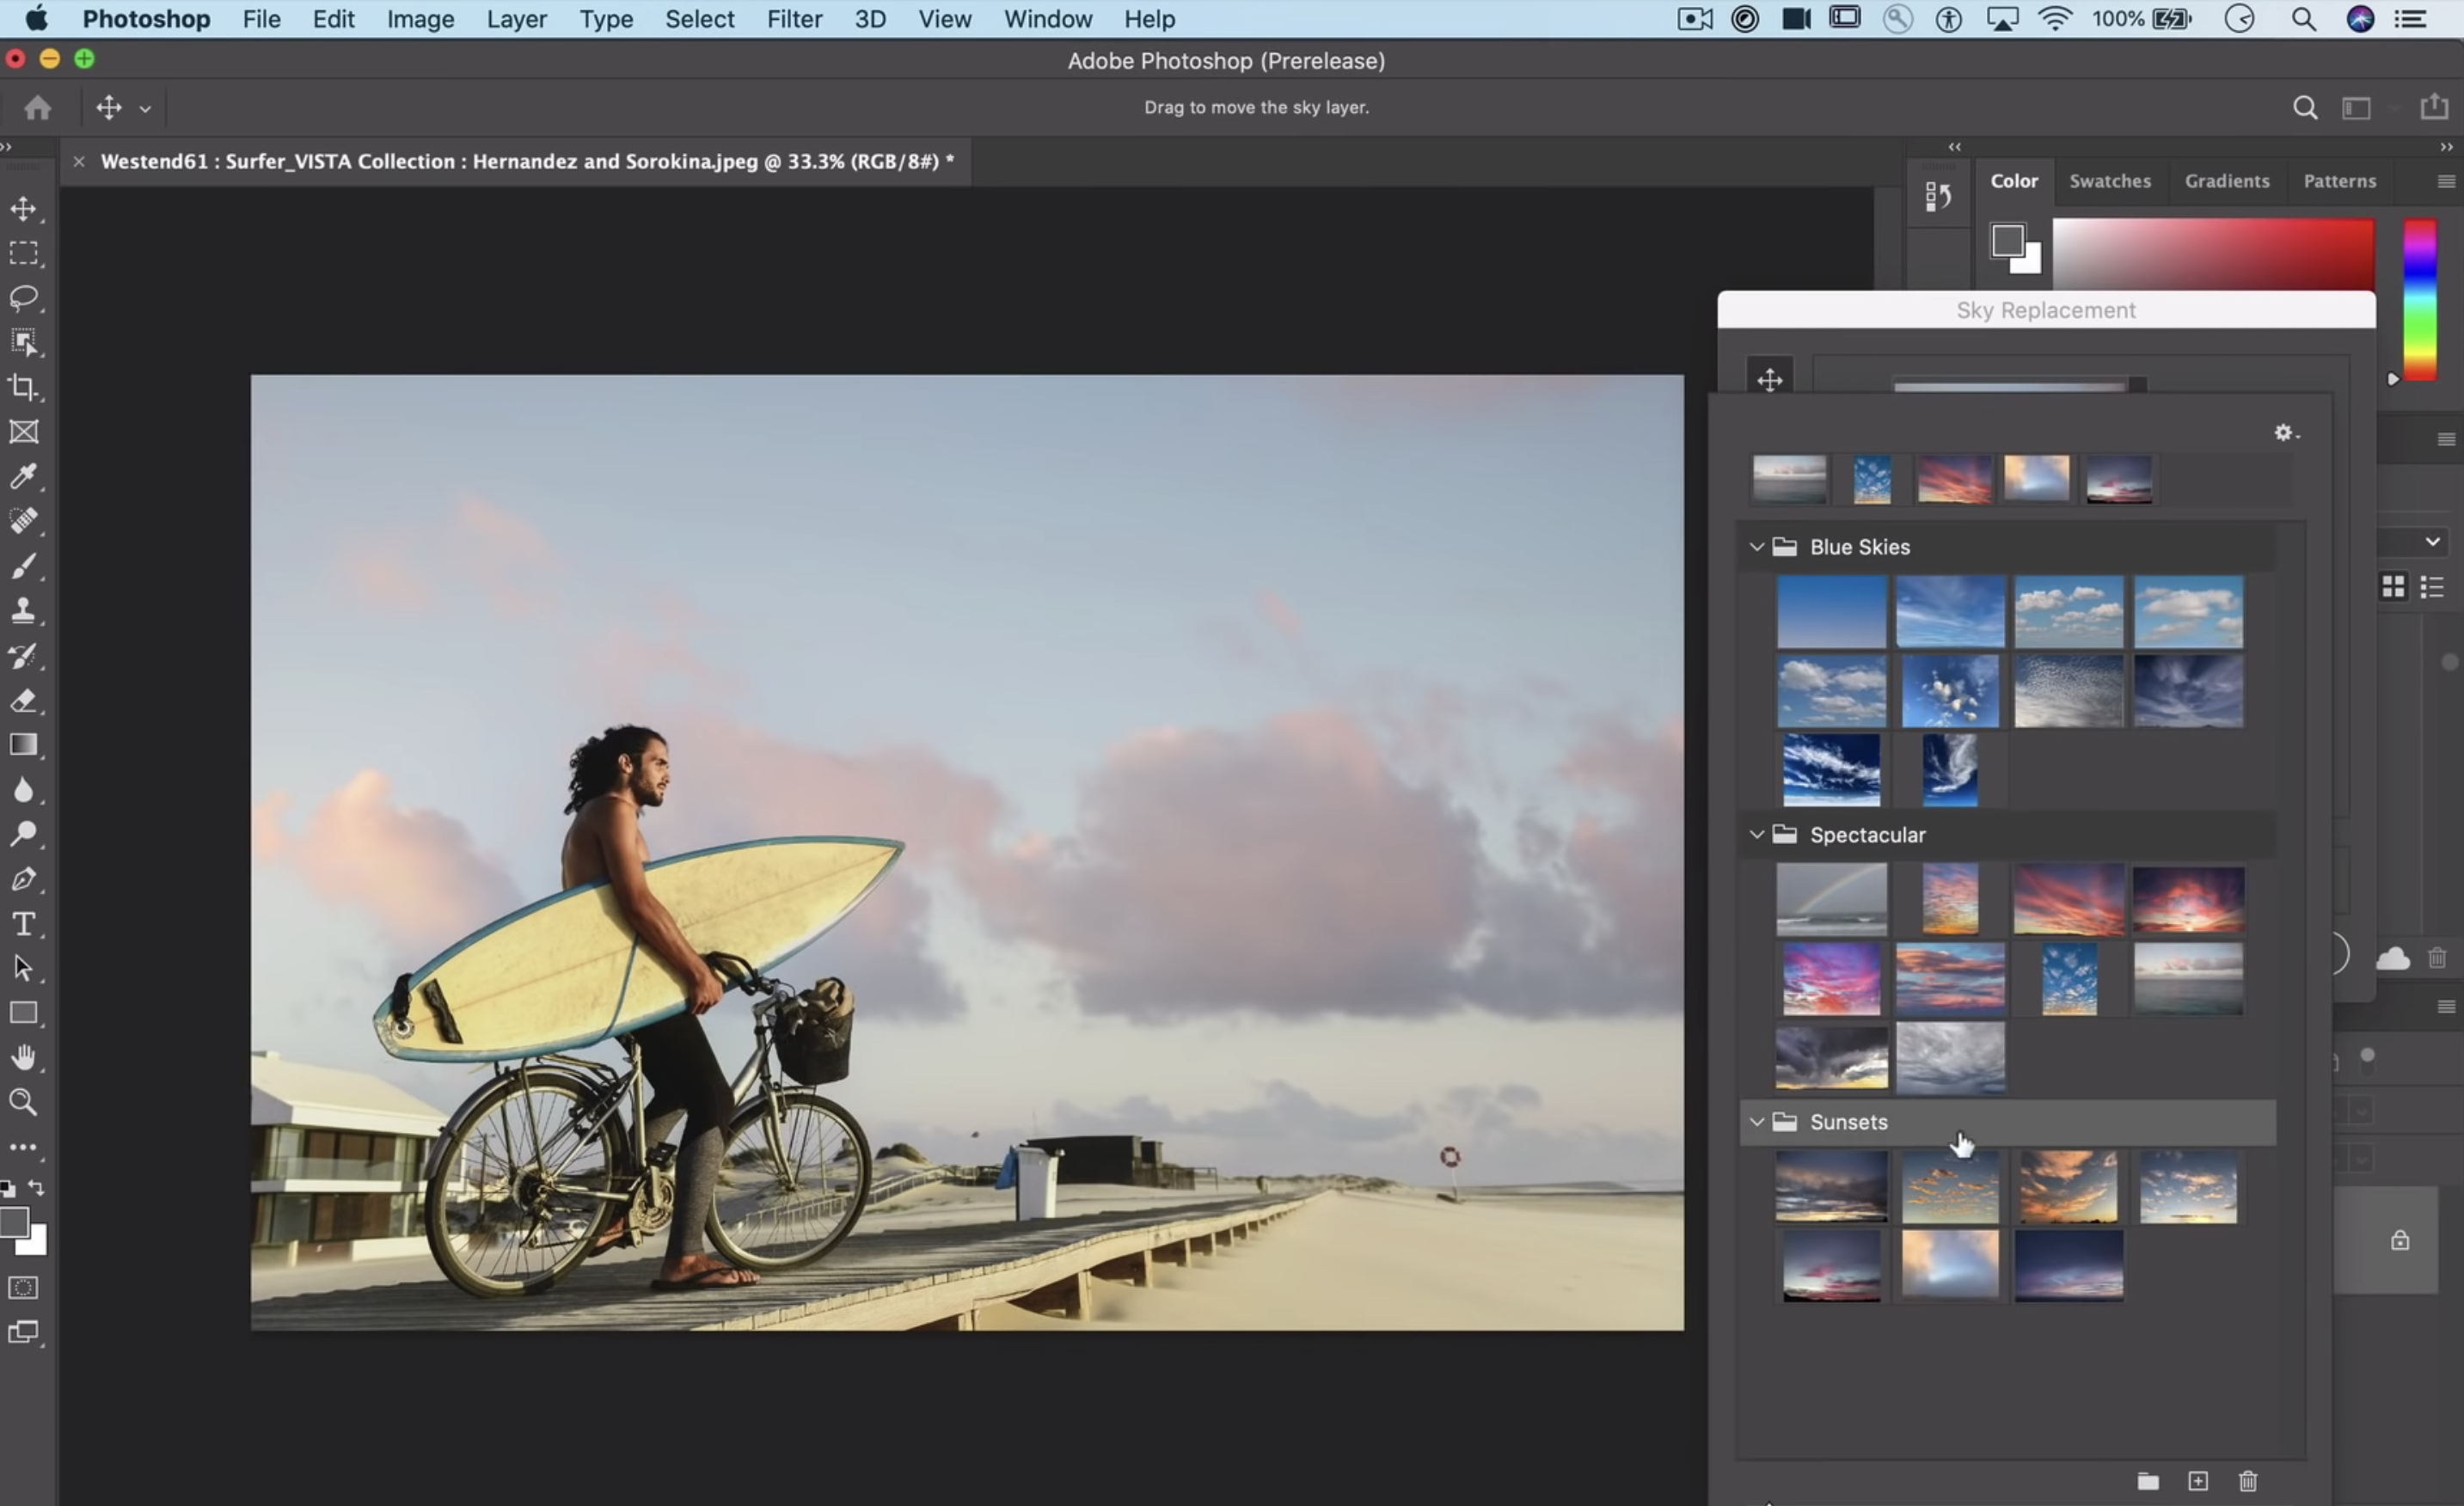The image size is (2464, 1506).
Task: Open the Color panel flyout menu
Action: [x=2446, y=181]
